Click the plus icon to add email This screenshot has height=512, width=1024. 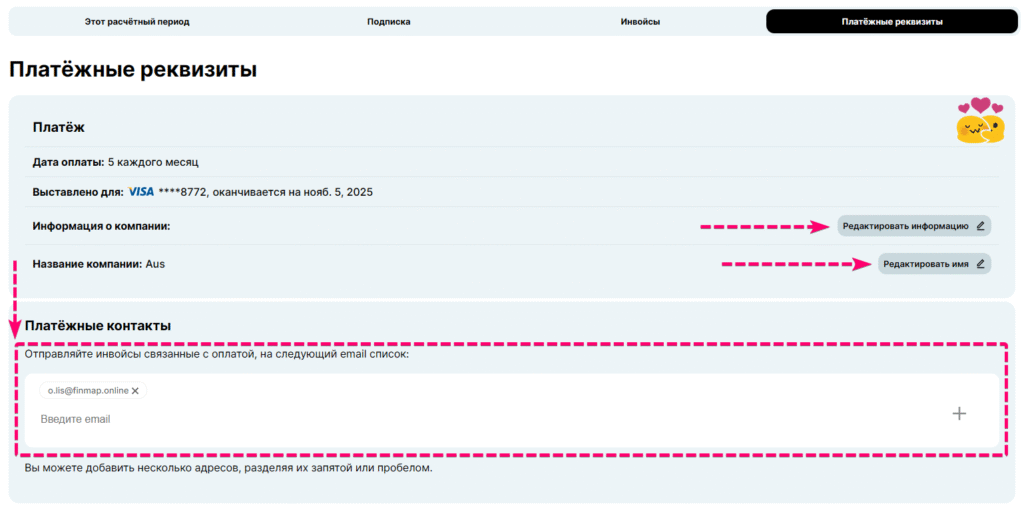pyautogui.click(x=959, y=413)
